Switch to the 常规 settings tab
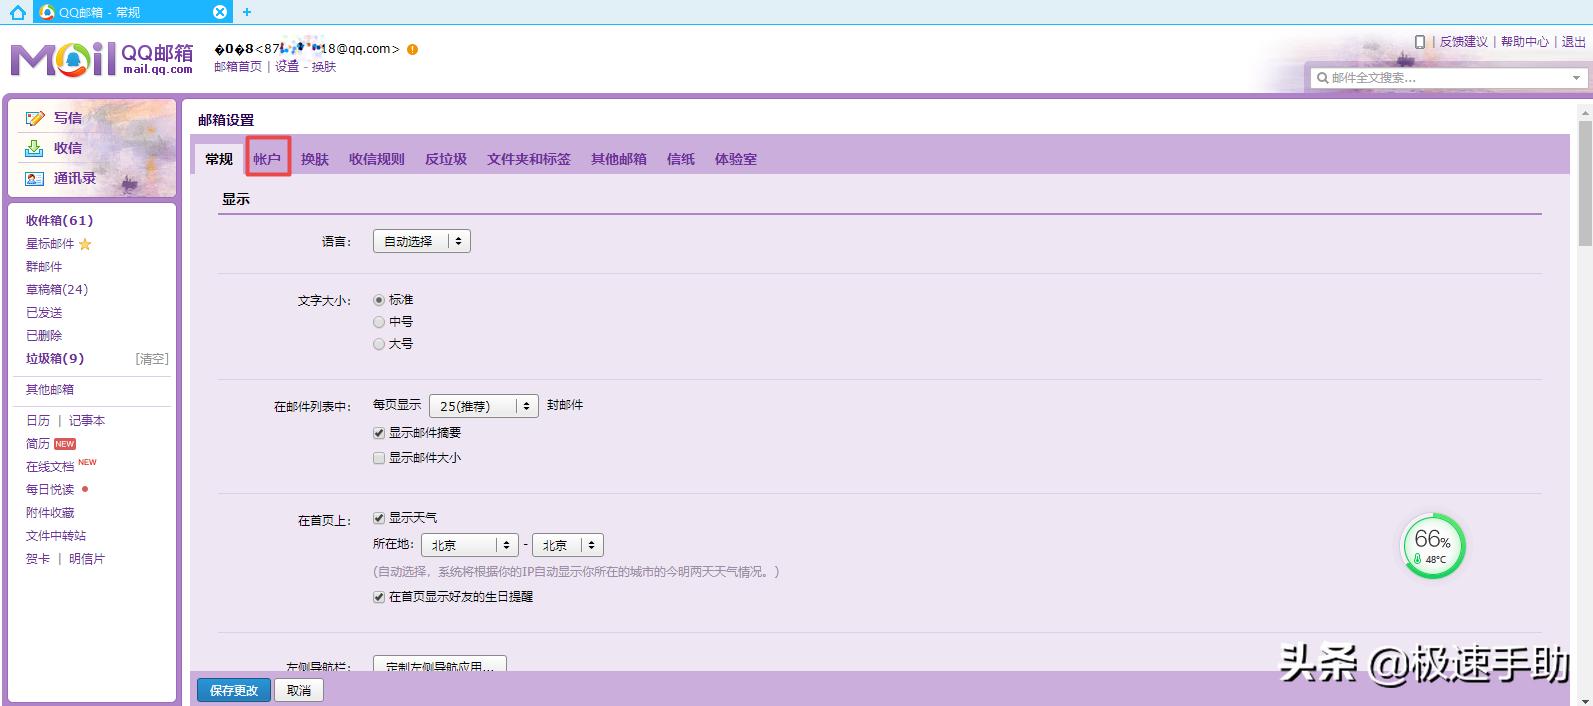The image size is (1593, 706). coord(219,159)
